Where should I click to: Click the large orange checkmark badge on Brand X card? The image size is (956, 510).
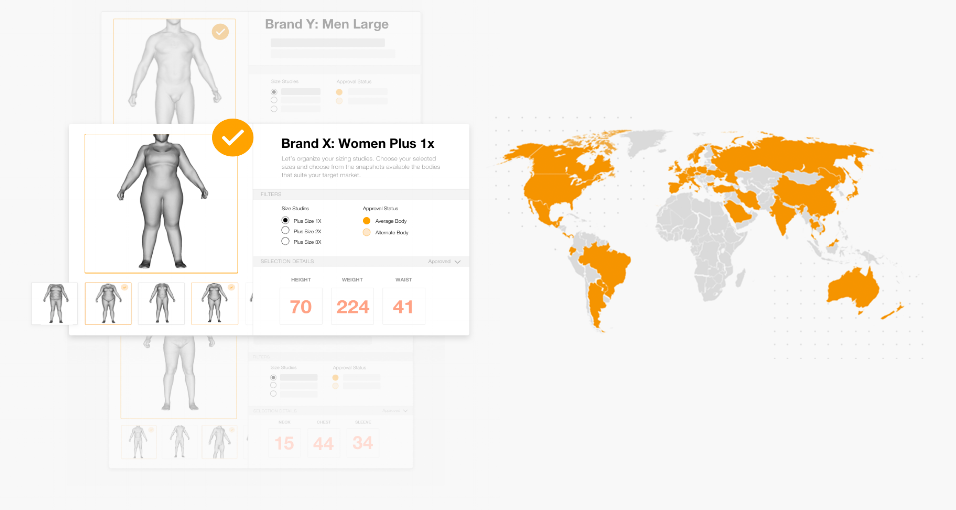232,138
